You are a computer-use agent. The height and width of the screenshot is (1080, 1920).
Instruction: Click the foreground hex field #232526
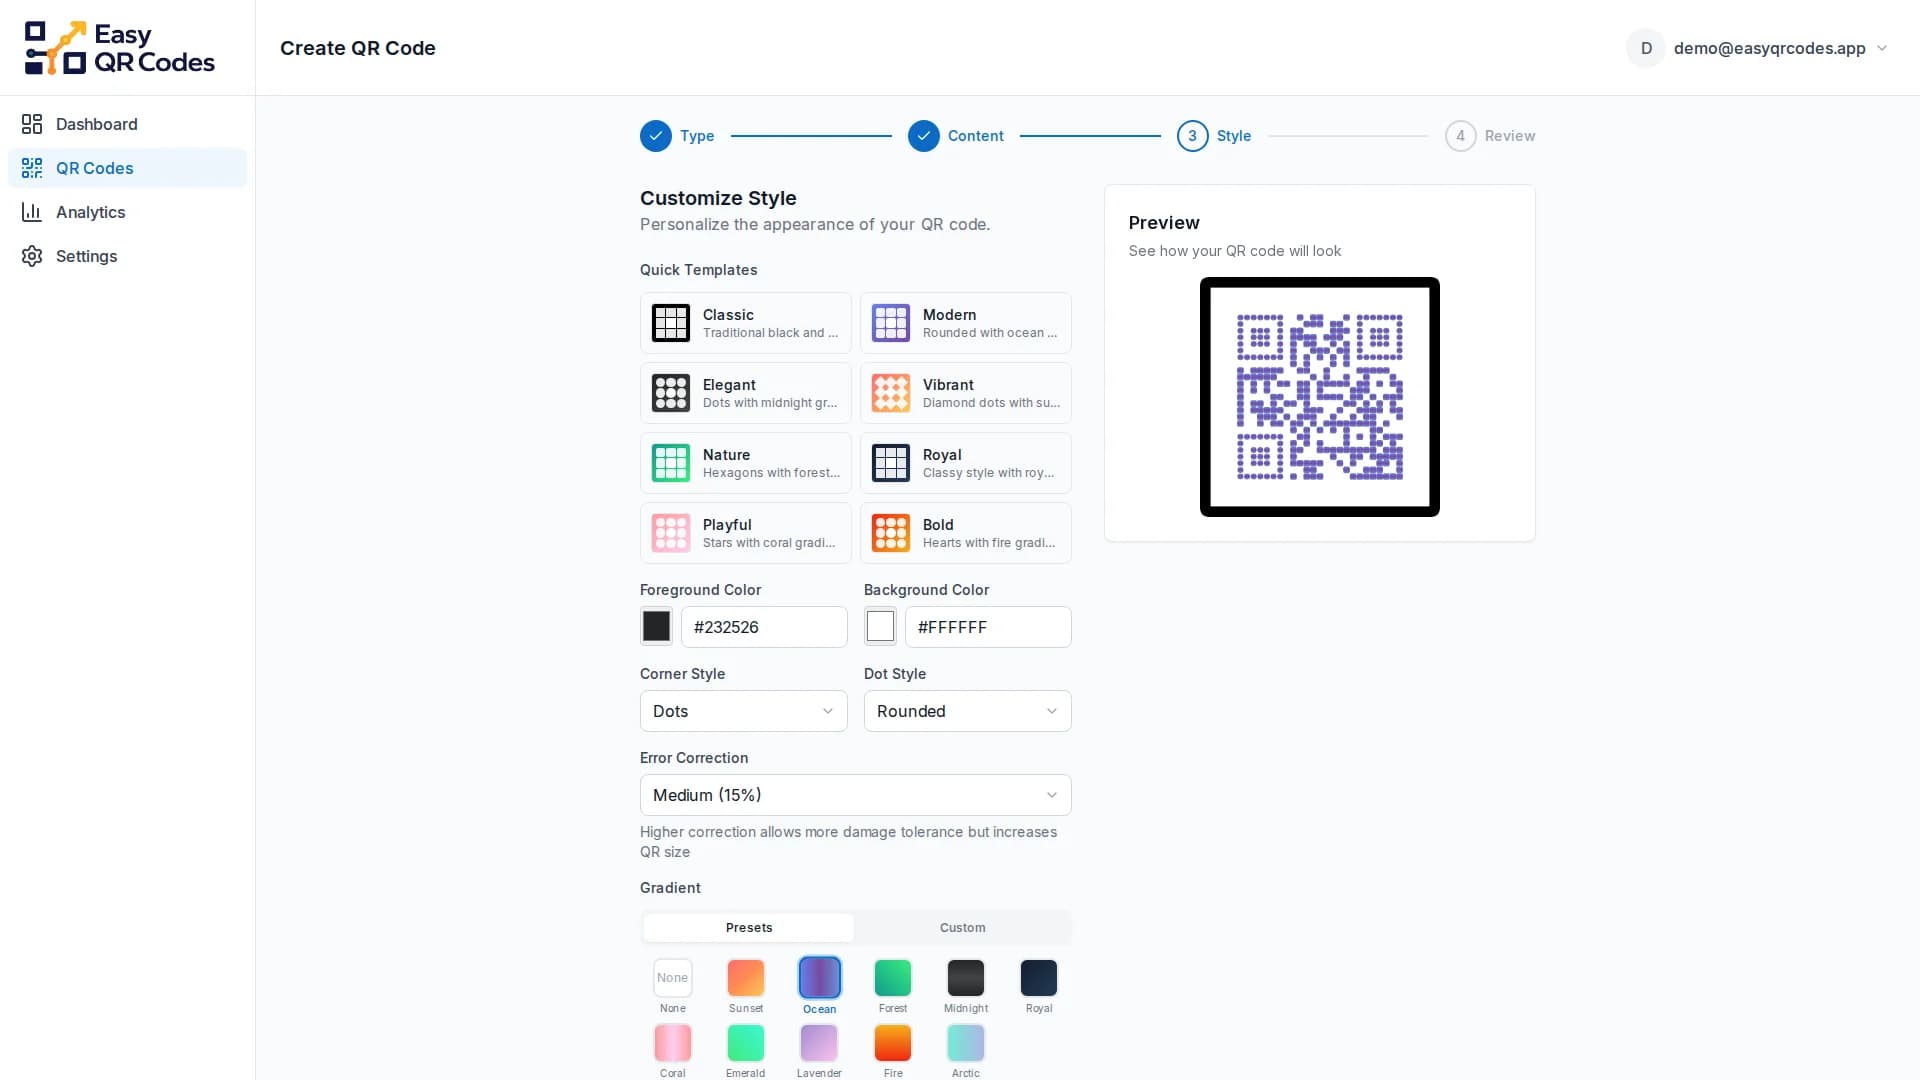[x=764, y=627]
